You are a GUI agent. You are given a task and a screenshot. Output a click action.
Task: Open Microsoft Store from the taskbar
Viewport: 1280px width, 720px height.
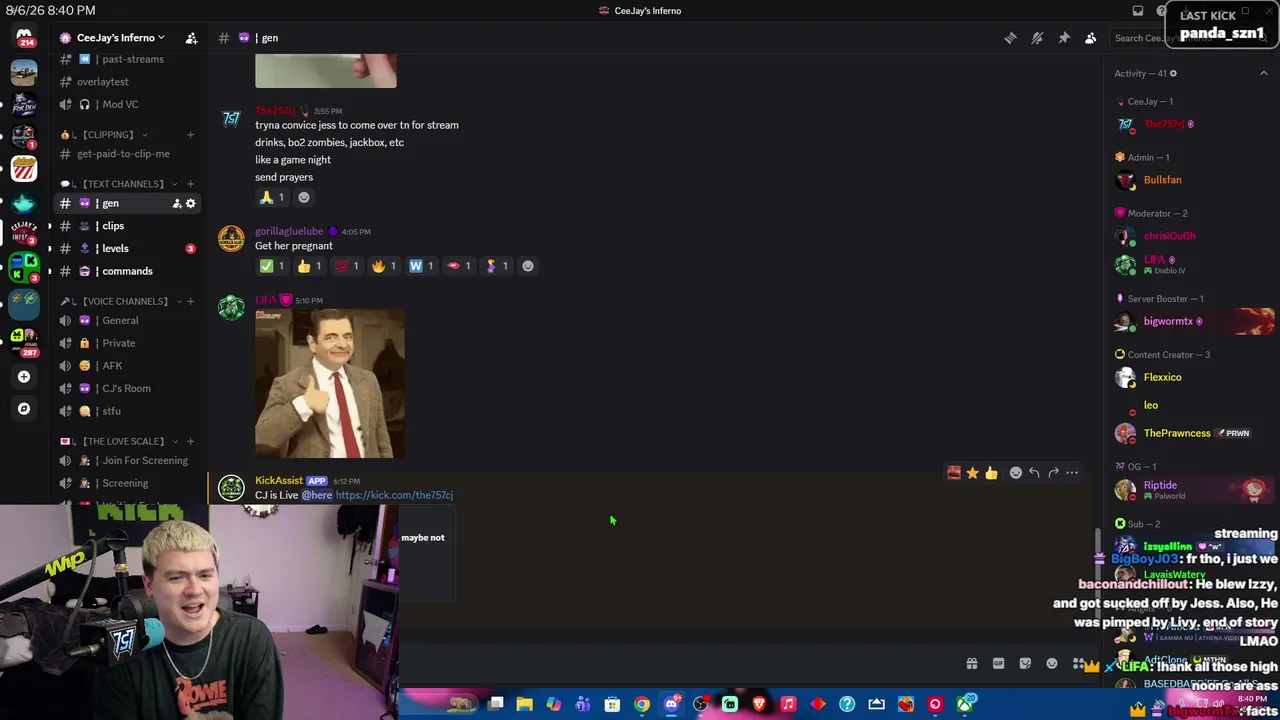(x=612, y=705)
